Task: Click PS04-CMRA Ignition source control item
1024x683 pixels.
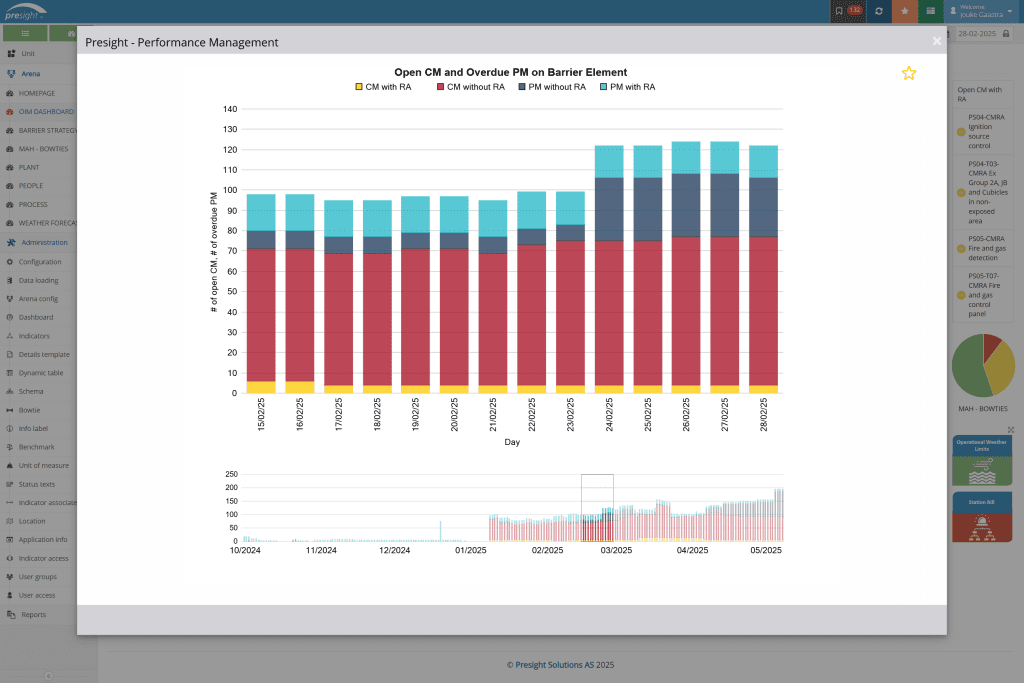Action: [984, 131]
